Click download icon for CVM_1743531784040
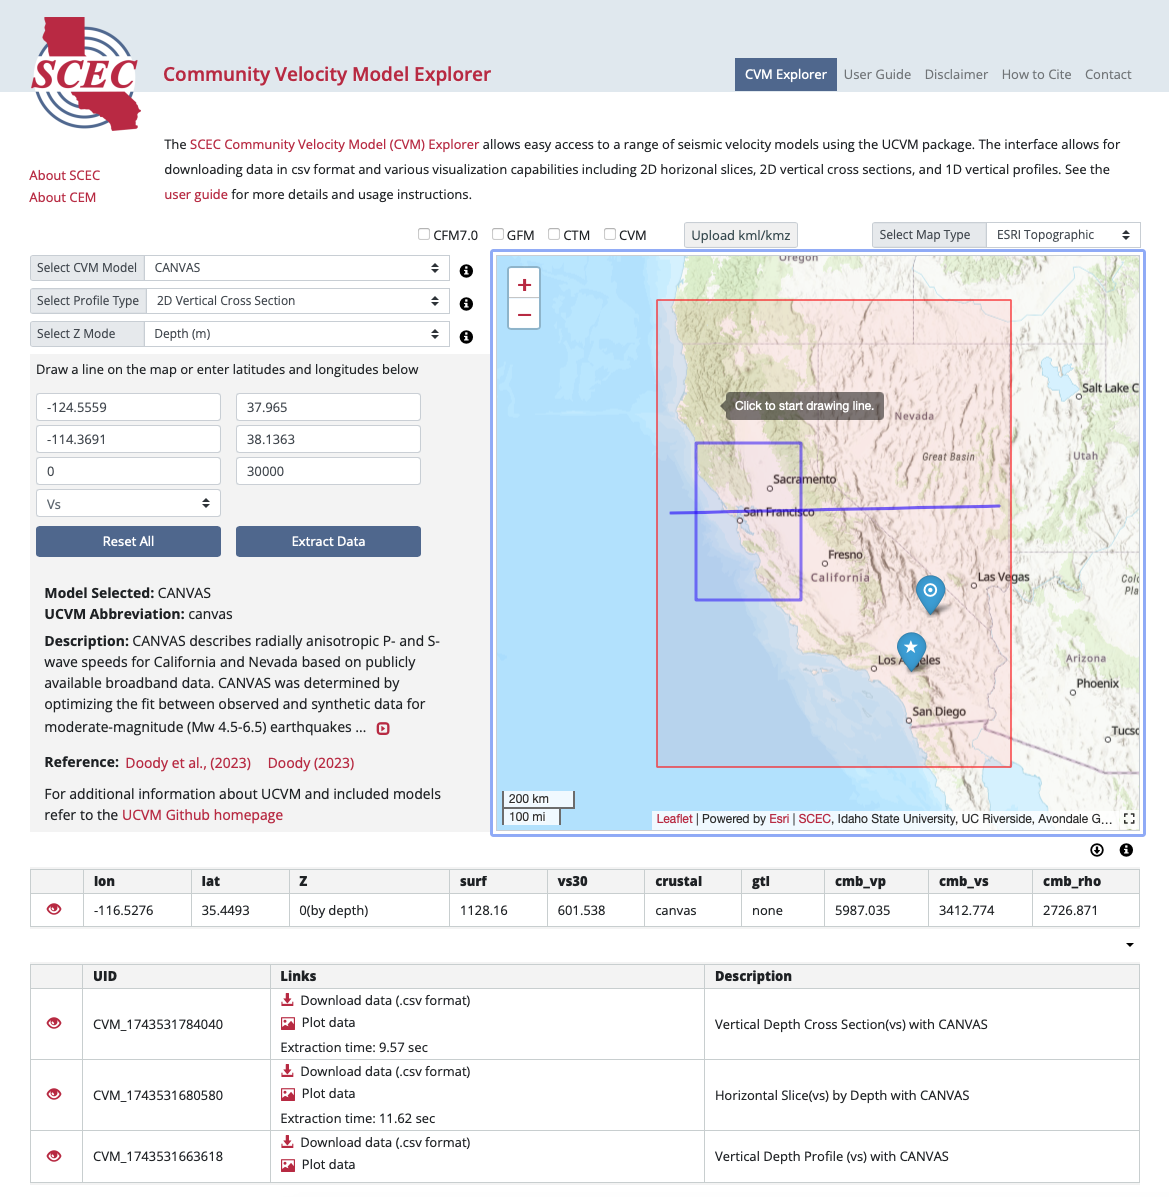Image resolution: width=1169 pixels, height=1197 pixels. [288, 1000]
